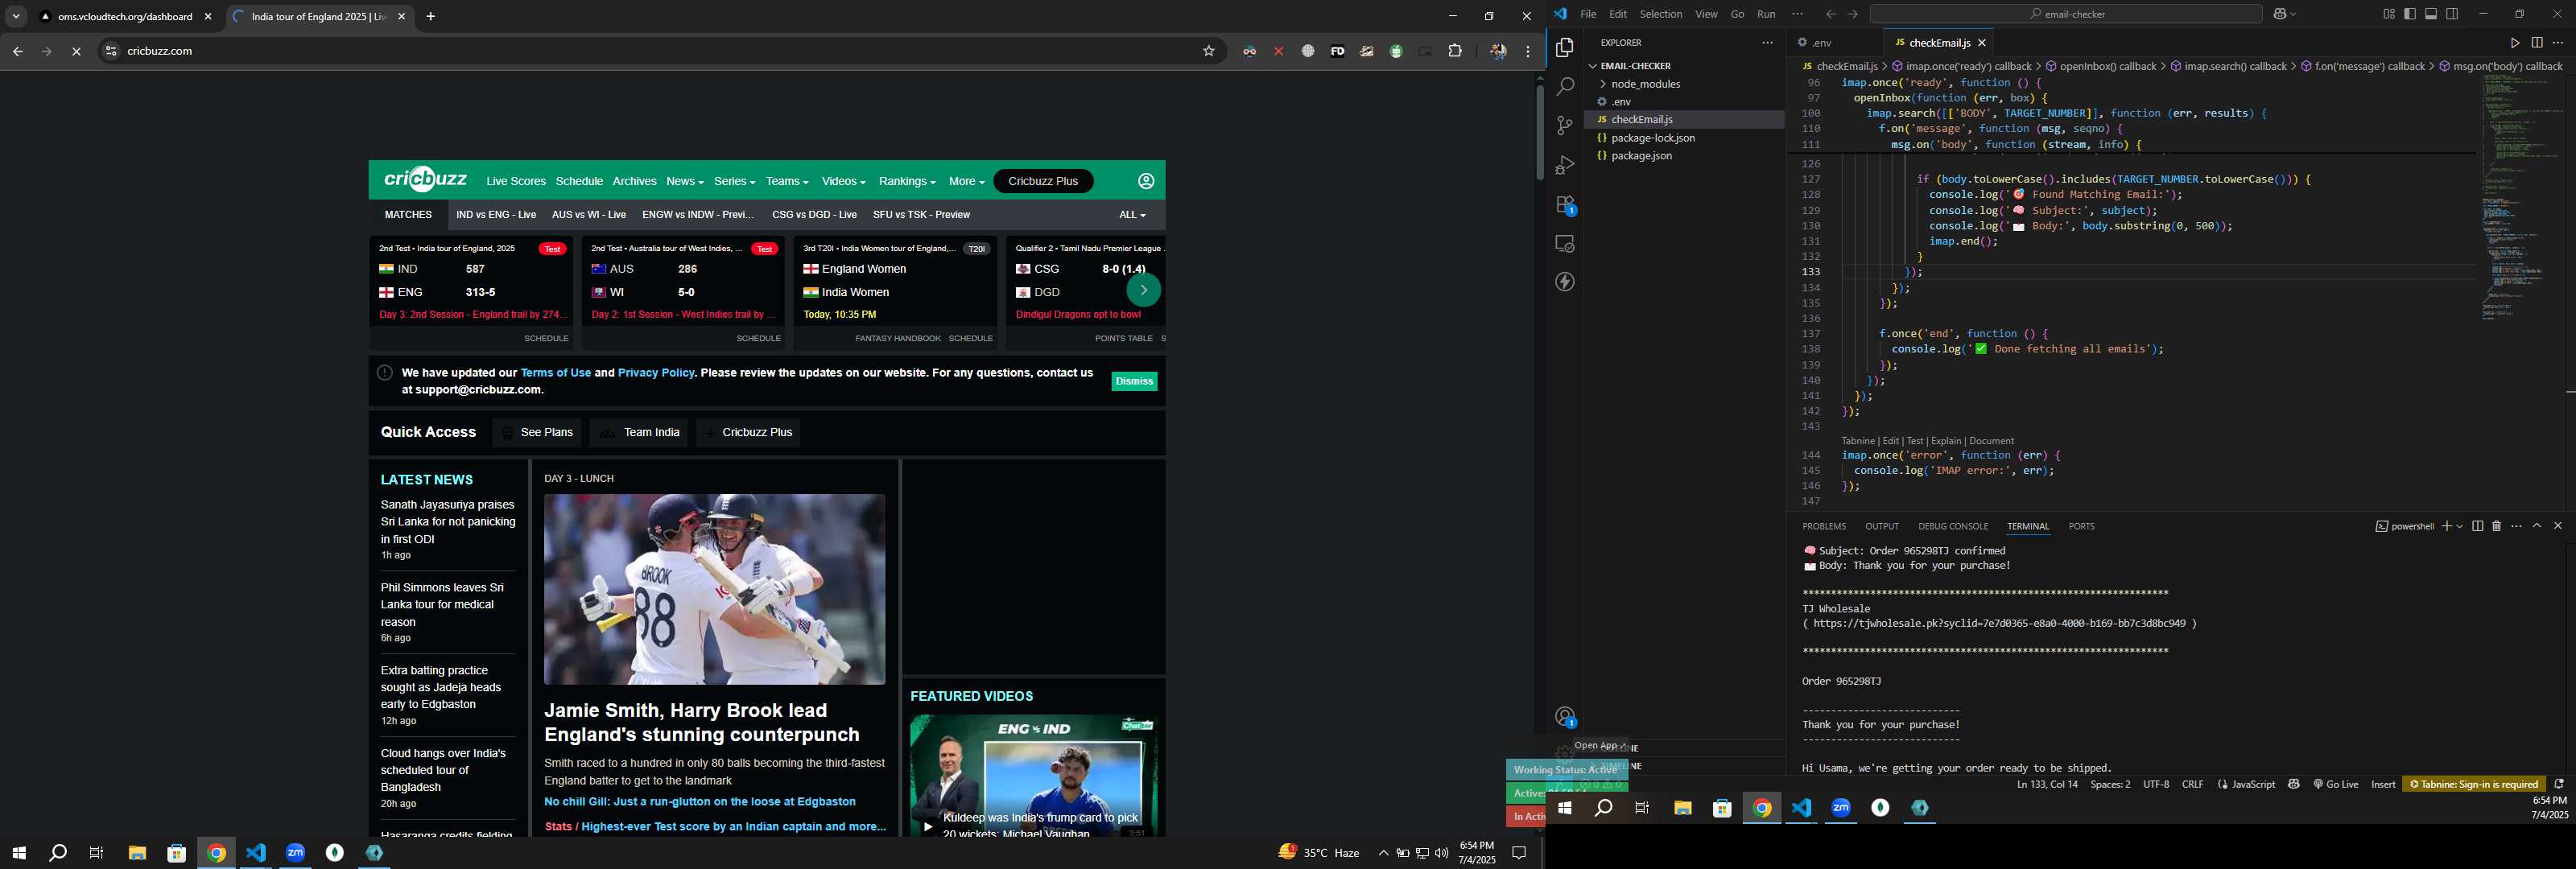Image resolution: width=2576 pixels, height=869 pixels.
Task: Open Live Scores on Cricbuzz nav
Action: point(516,181)
